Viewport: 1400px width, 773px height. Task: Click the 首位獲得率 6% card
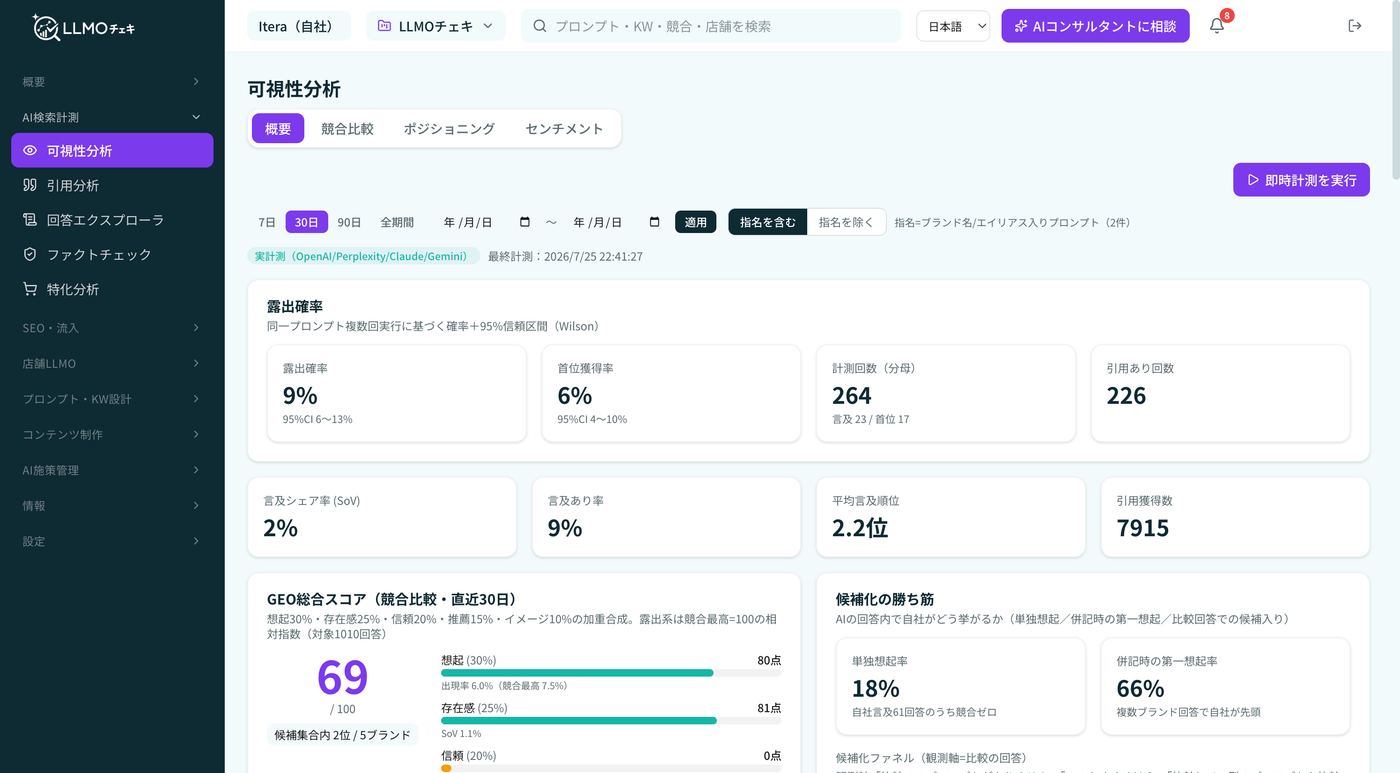671,394
